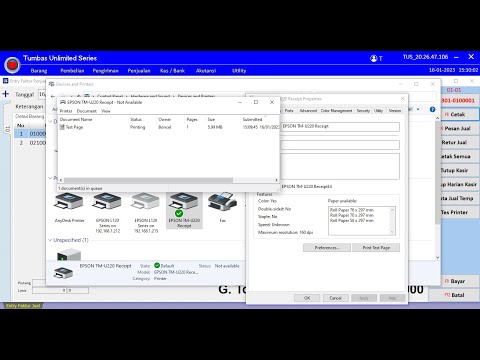
Task: Click the Tutup Kasir button
Action: (459, 170)
